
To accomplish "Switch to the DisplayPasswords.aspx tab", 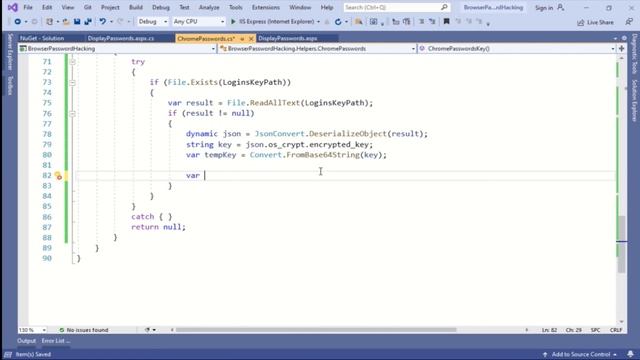I will click(288, 38).
